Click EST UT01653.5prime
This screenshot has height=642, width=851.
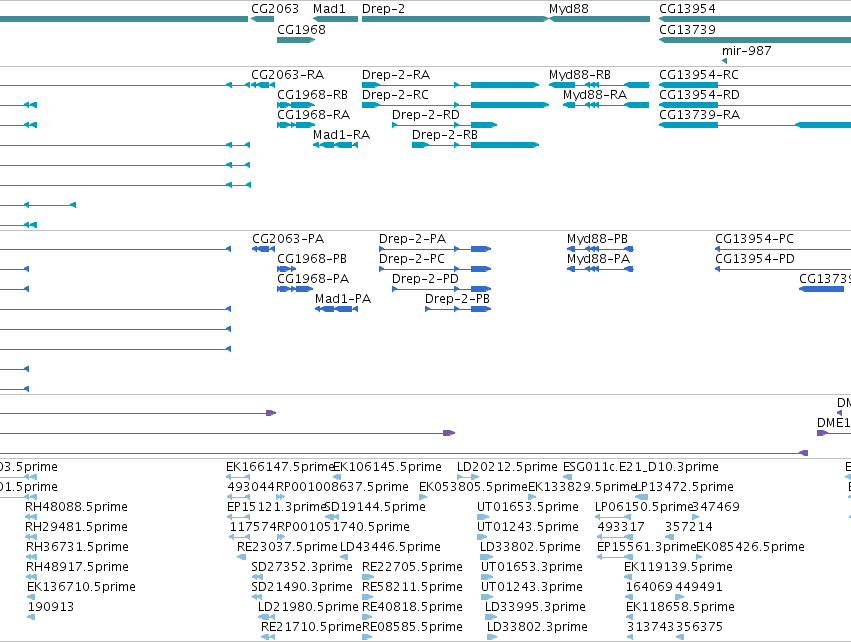pyautogui.click(x=528, y=507)
